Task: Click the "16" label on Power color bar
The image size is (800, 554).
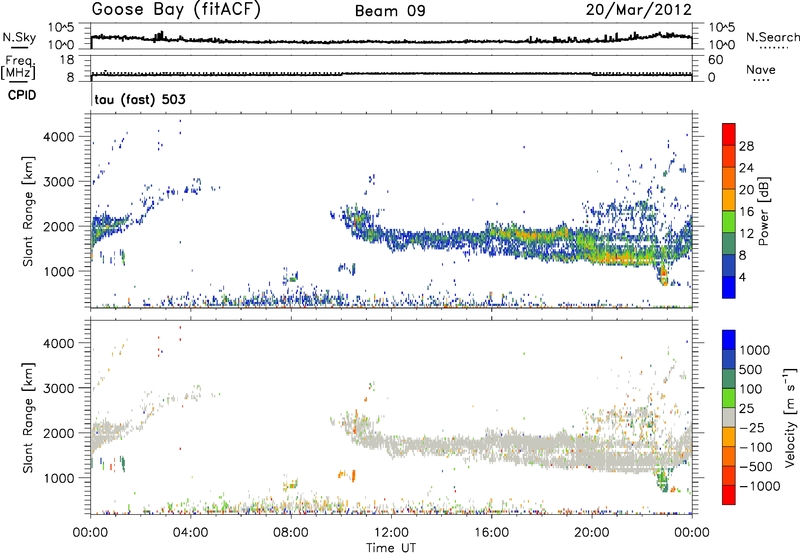Action: 746,212
